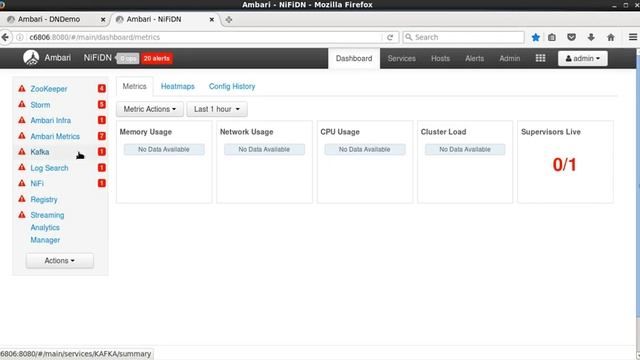Click the Memory Usage widget
Screen dimensions: 640x360
tap(164, 162)
